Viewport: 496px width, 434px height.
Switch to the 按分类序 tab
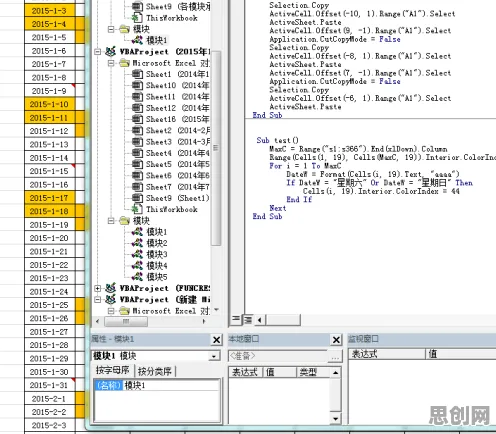pos(155,371)
